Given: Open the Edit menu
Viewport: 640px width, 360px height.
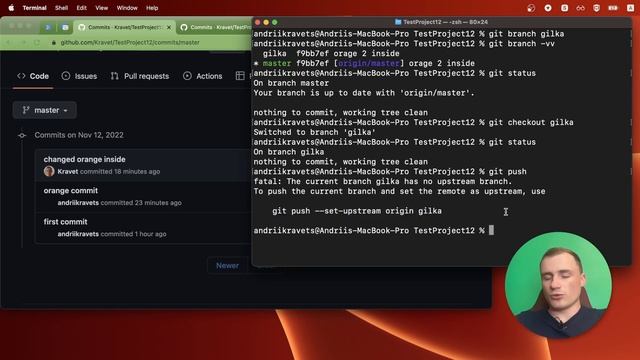Looking at the screenshot, I should pyautogui.click(x=82, y=8).
